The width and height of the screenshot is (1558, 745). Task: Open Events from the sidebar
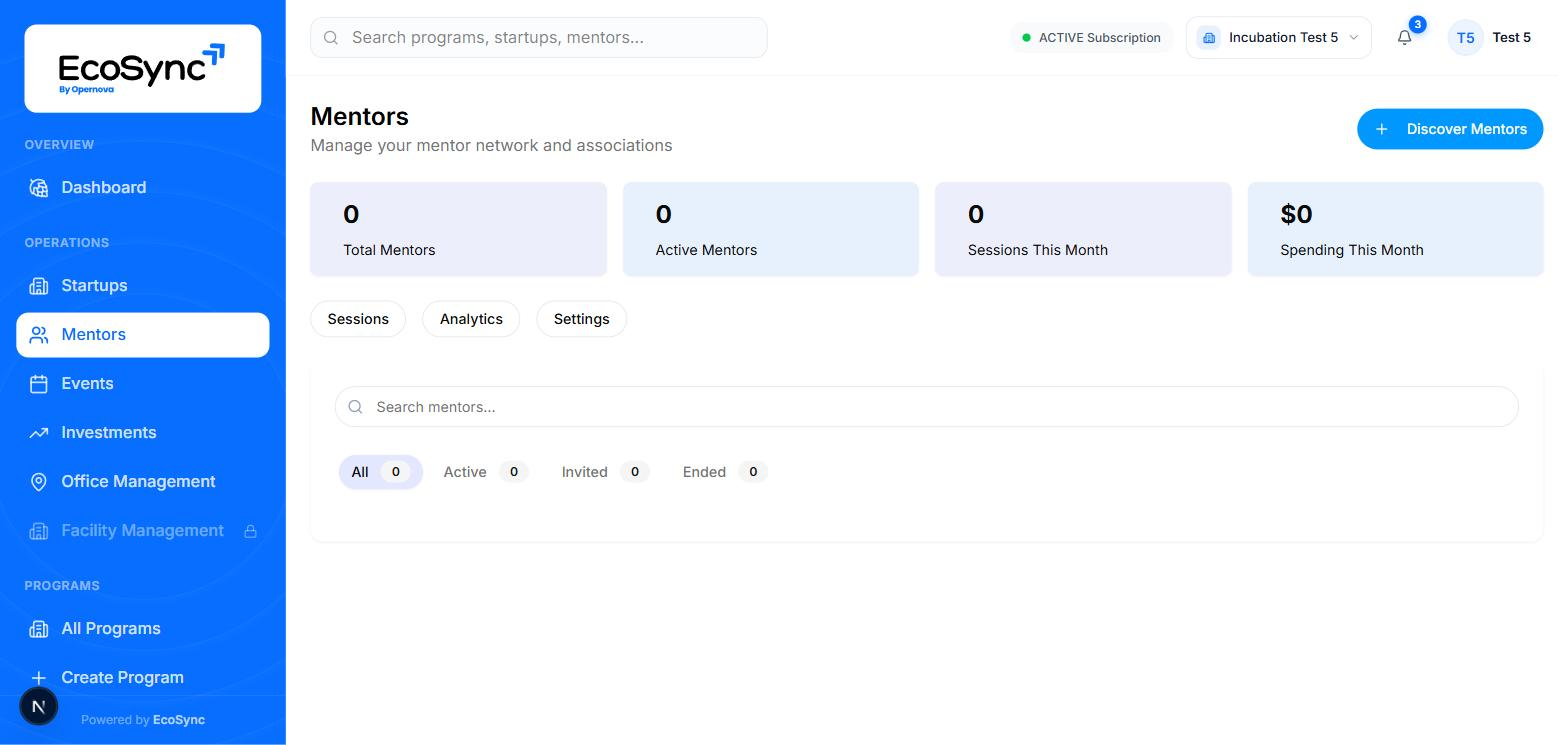143,384
